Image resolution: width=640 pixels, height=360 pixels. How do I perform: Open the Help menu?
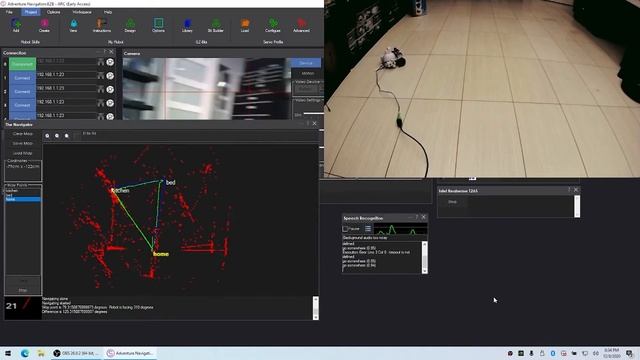coord(108,12)
